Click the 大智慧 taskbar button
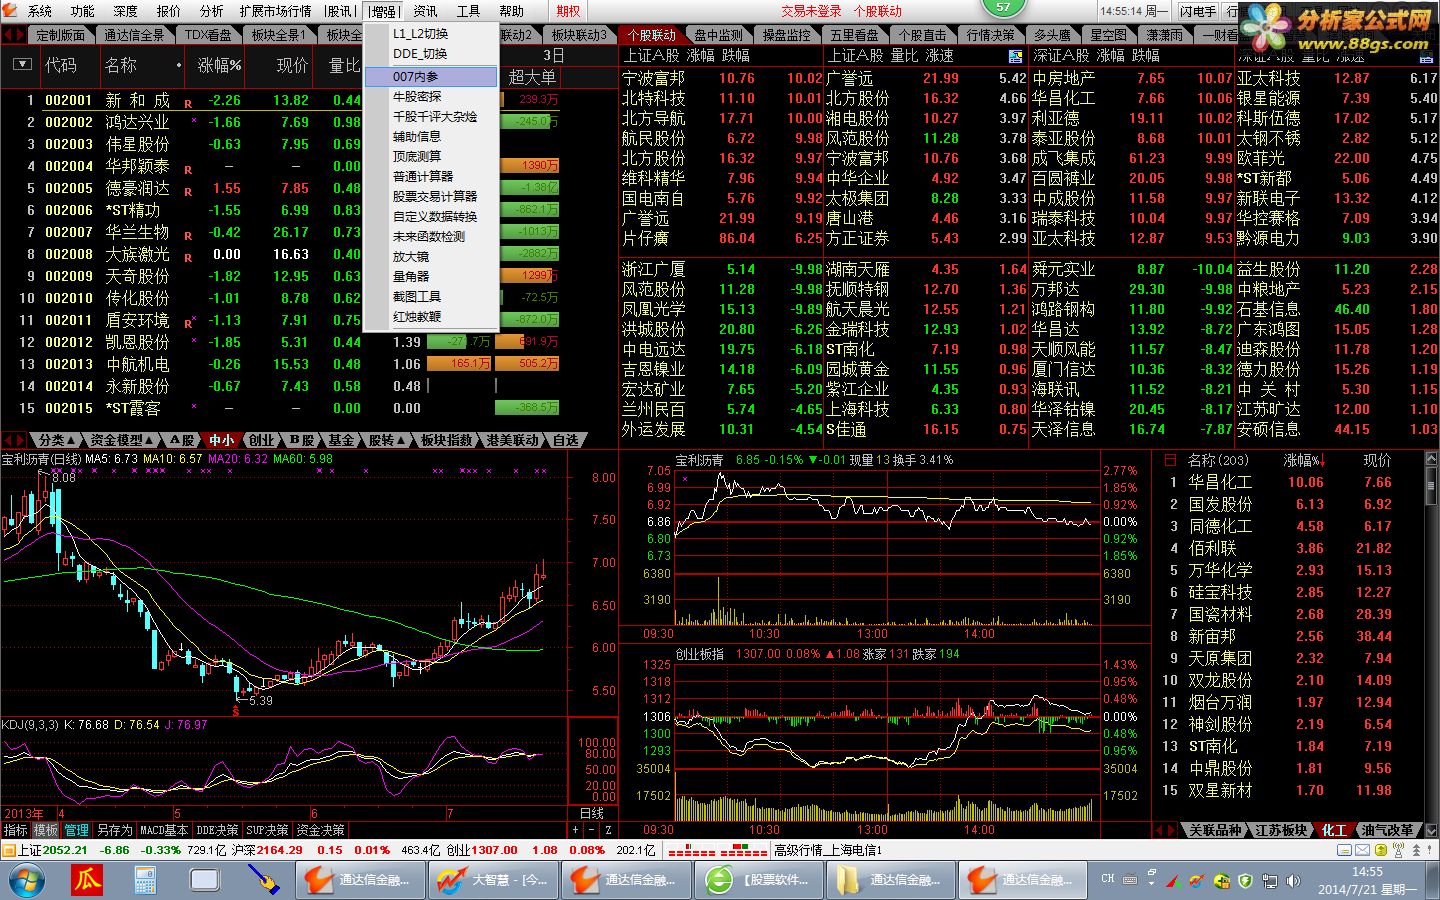 coord(495,880)
